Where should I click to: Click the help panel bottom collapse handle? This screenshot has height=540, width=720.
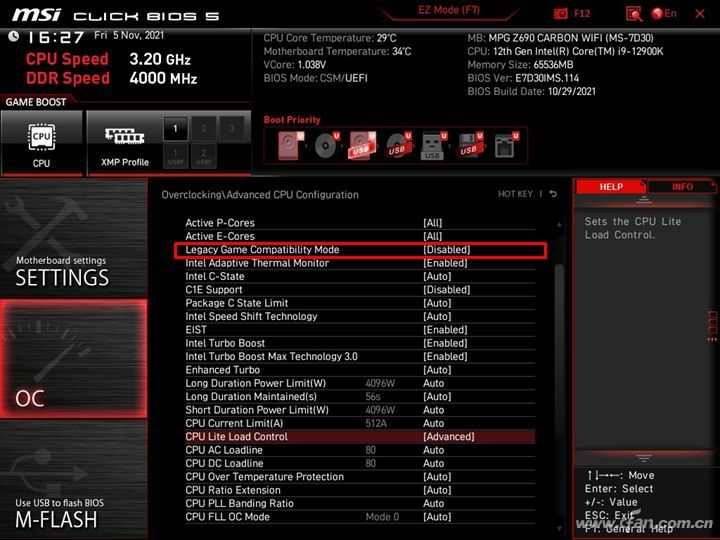(x=643, y=458)
